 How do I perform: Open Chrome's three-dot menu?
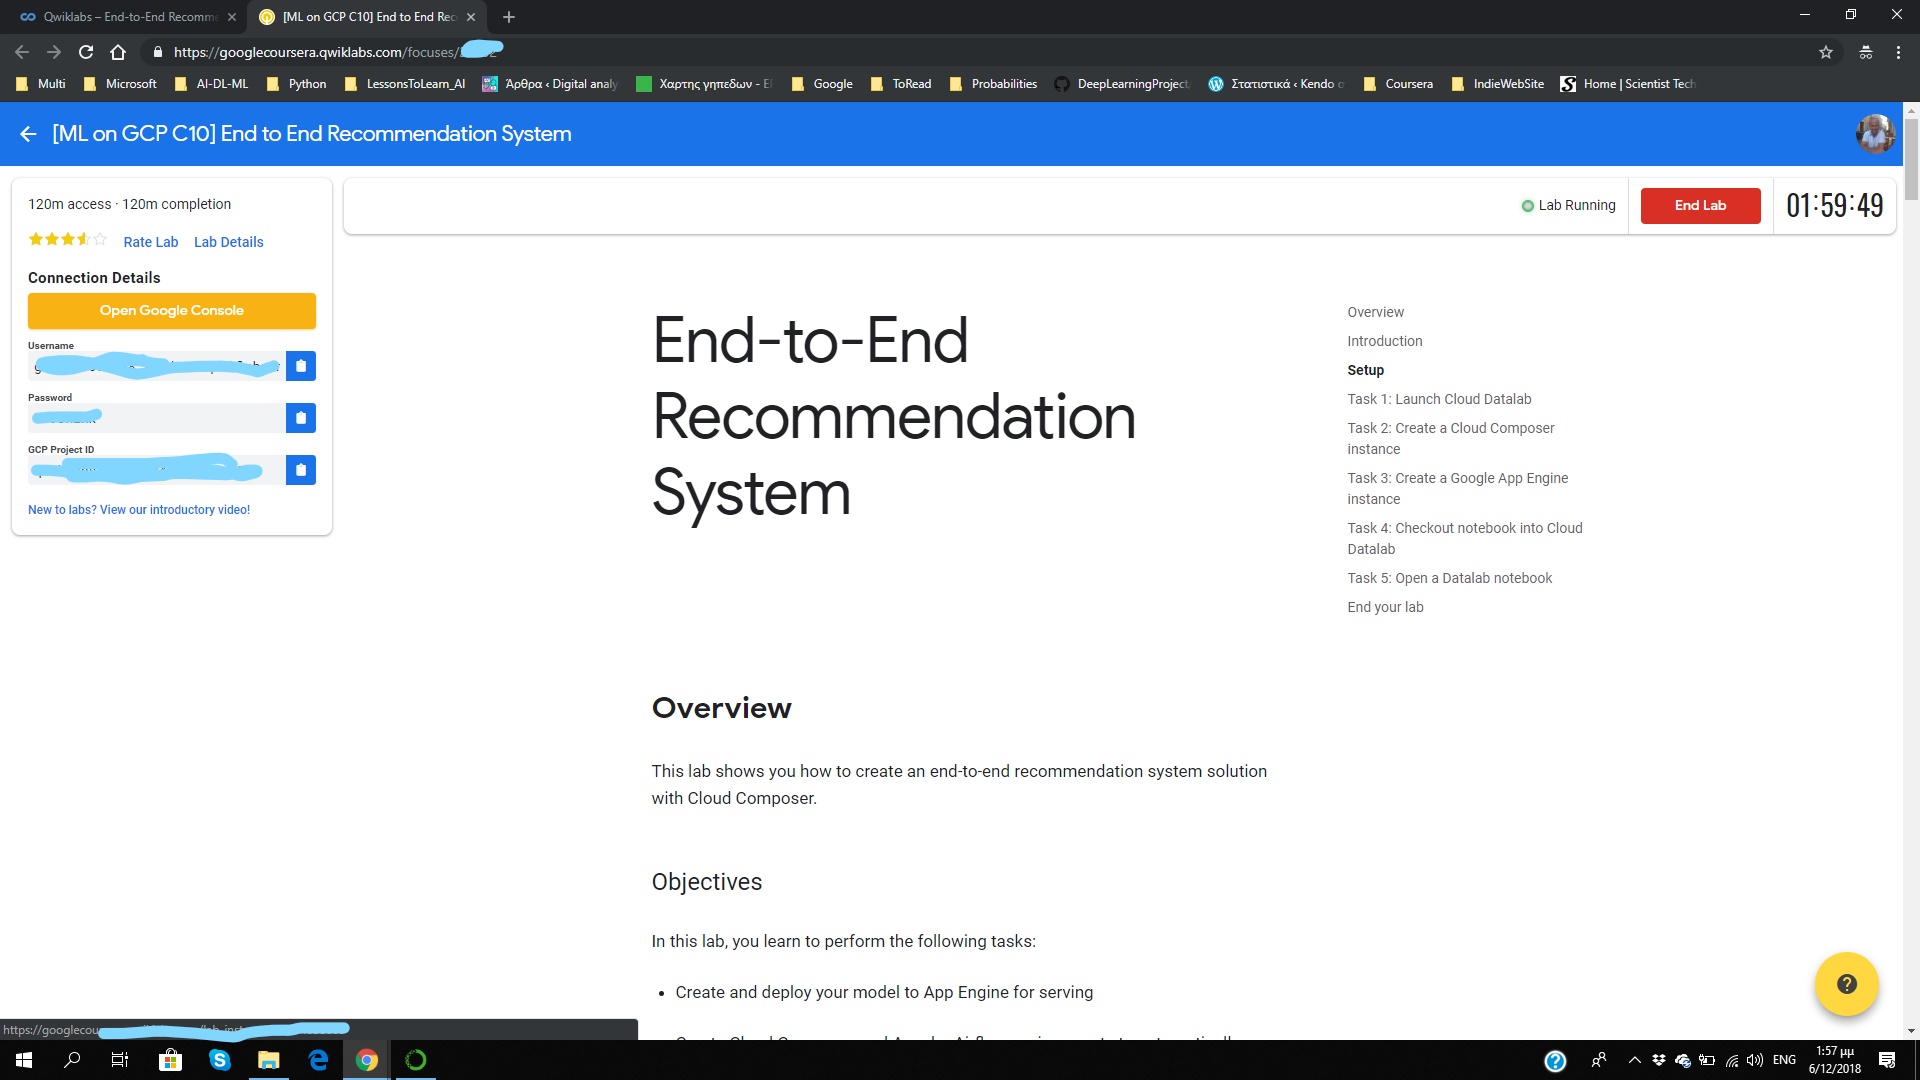1898,52
